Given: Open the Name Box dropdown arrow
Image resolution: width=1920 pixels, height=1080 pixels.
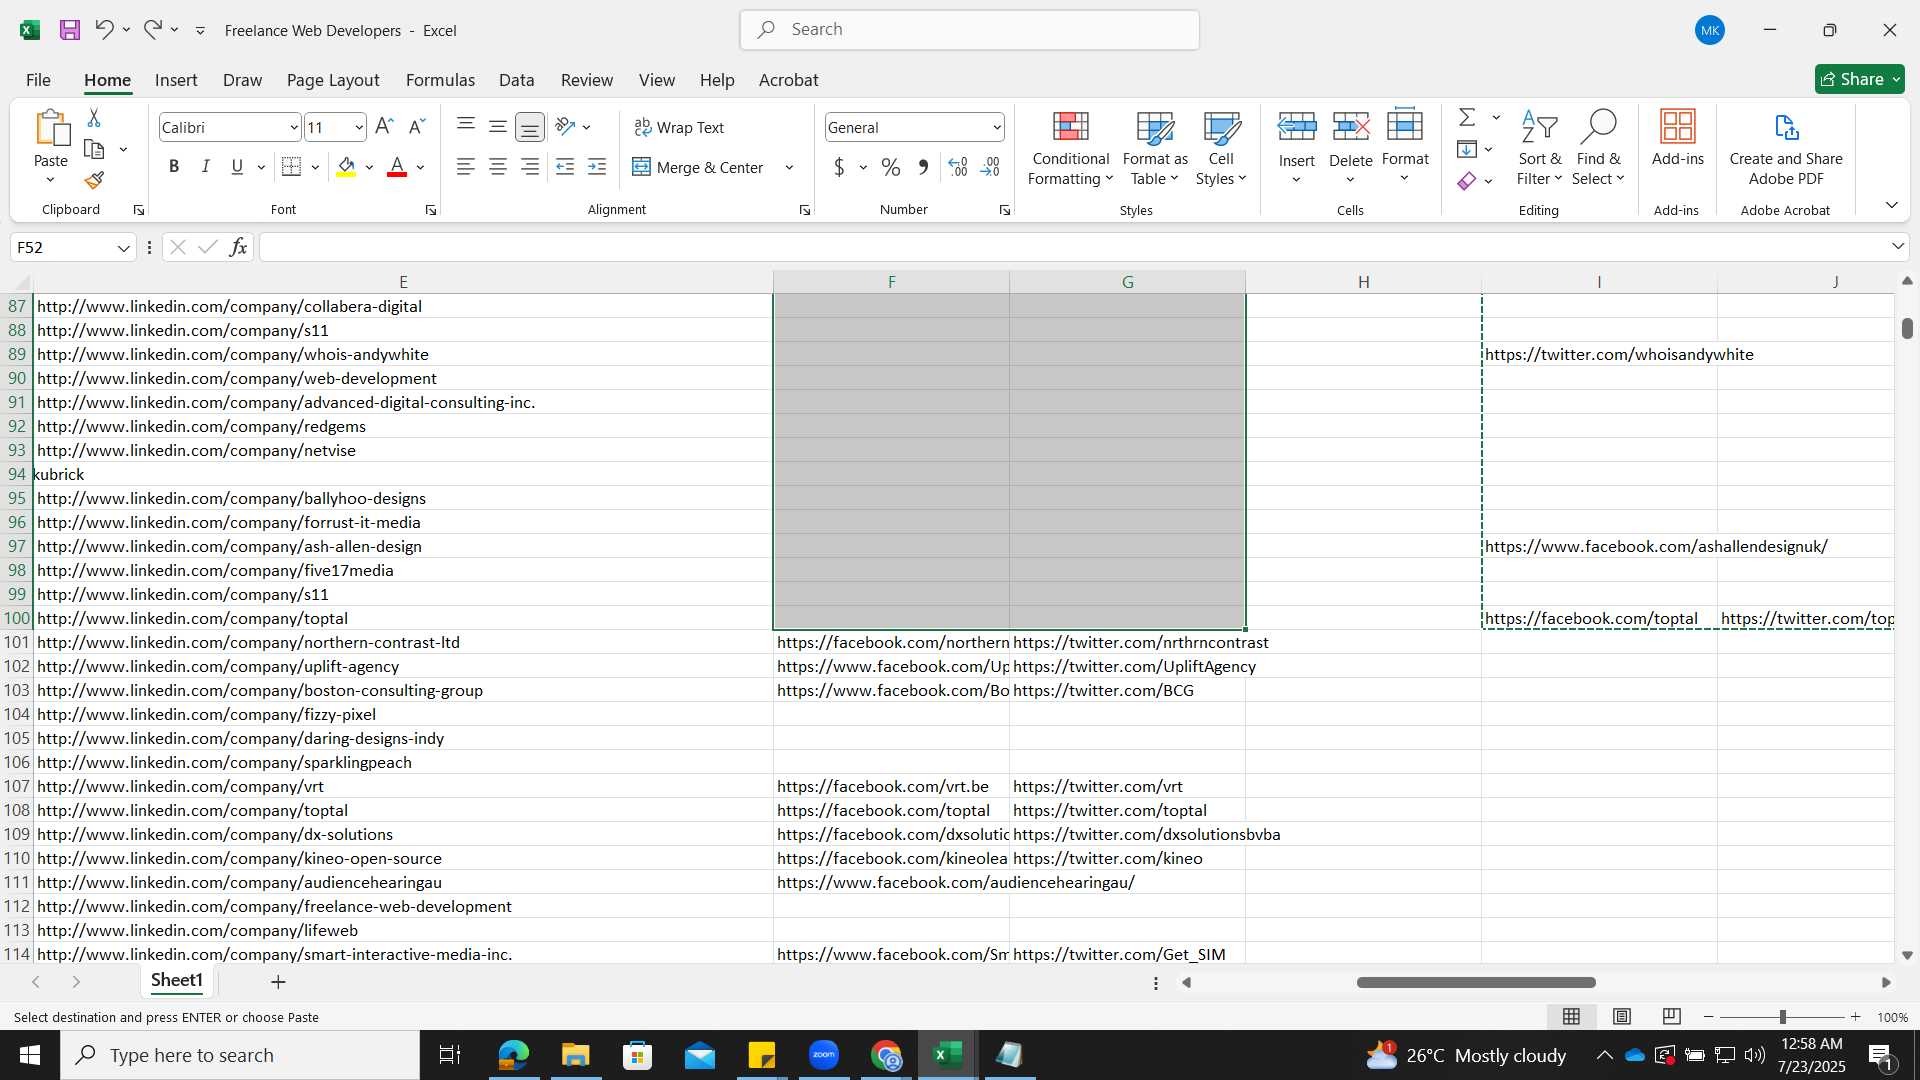Looking at the screenshot, I should (x=123, y=247).
